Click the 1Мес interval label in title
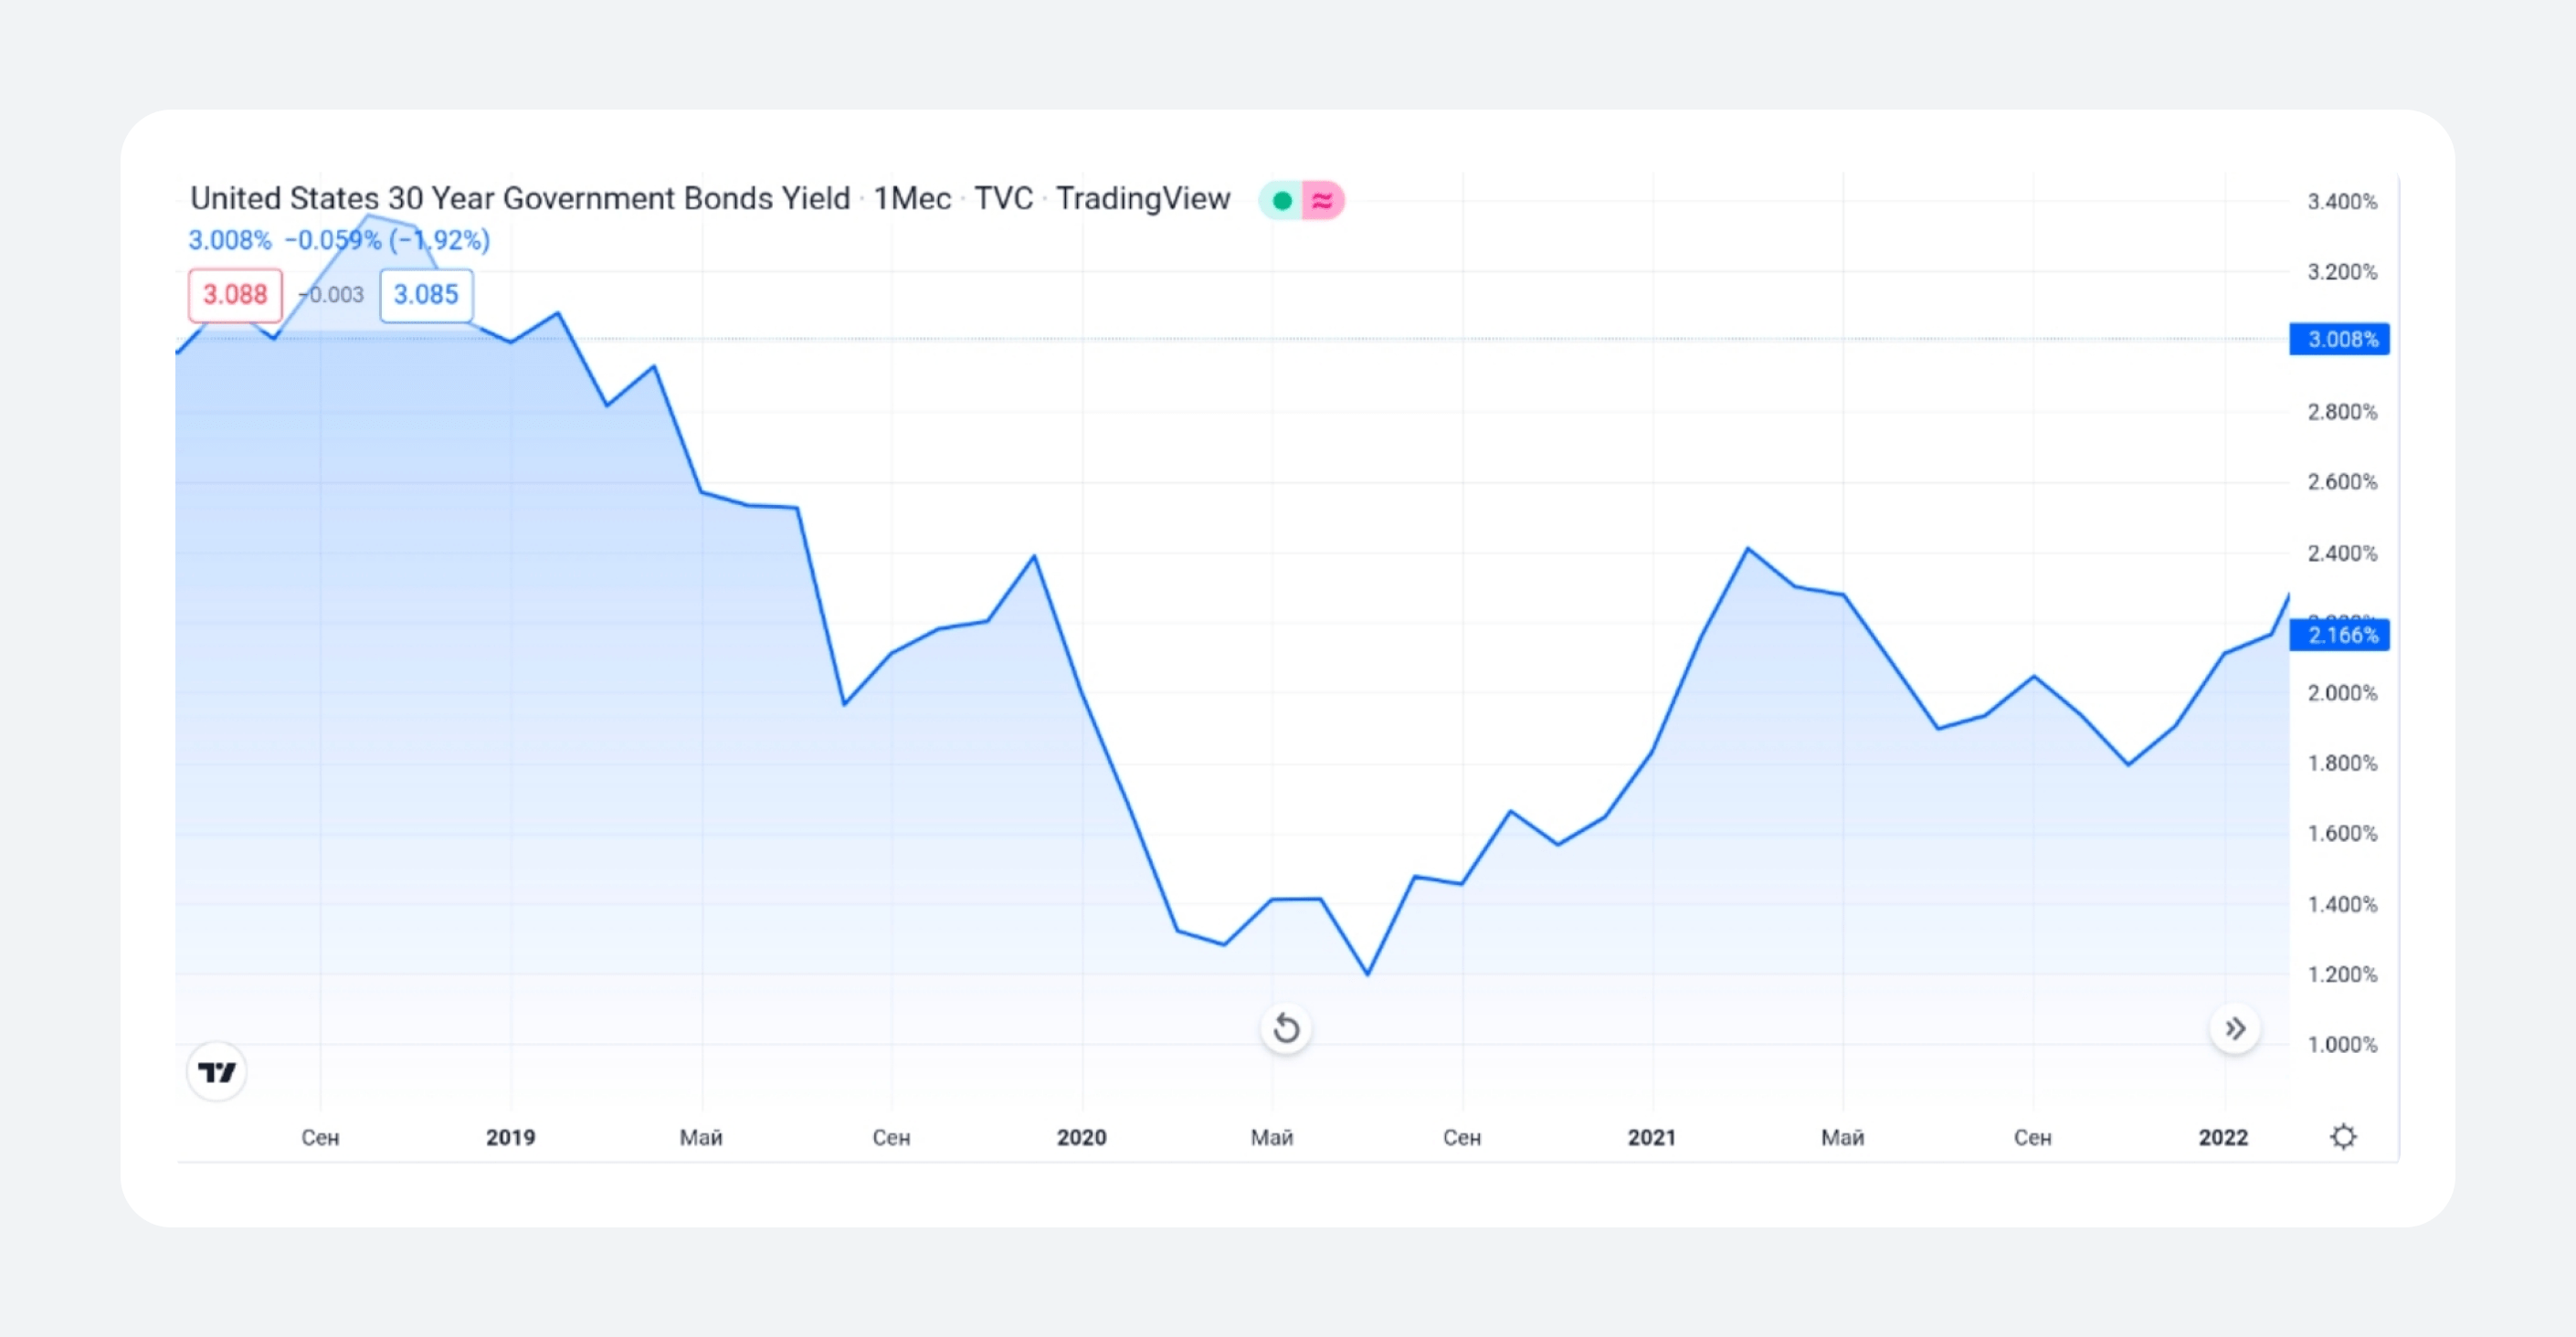The image size is (2576, 1337). click(912, 198)
